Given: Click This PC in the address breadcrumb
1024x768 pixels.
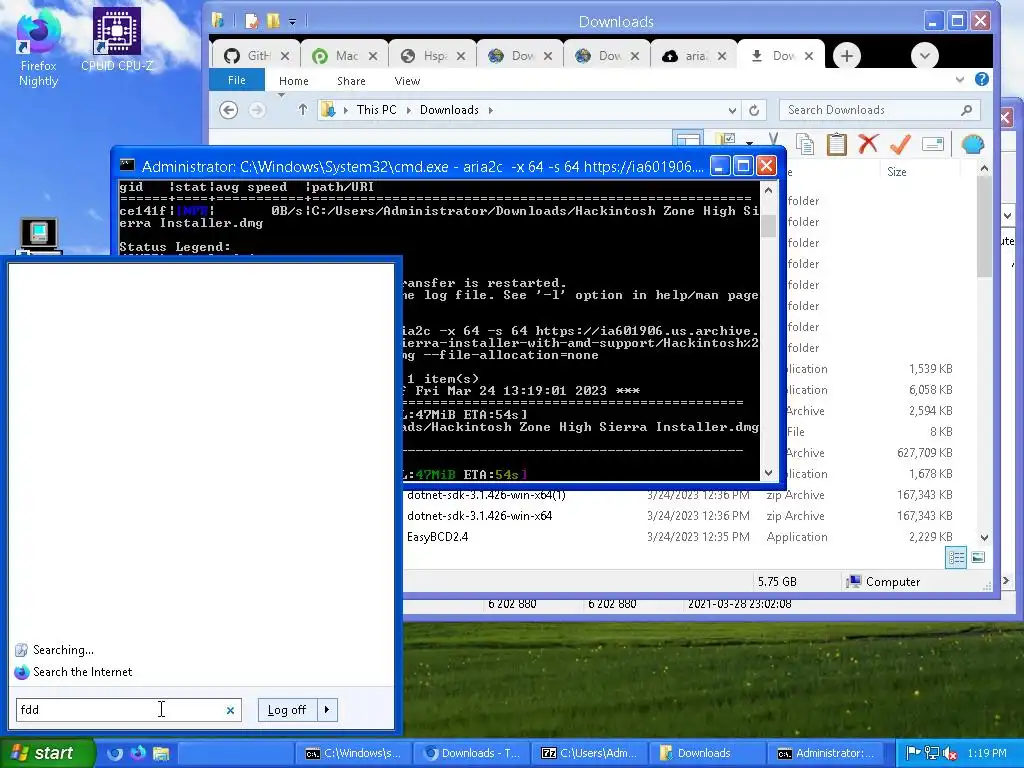Looking at the screenshot, I should click(x=376, y=110).
